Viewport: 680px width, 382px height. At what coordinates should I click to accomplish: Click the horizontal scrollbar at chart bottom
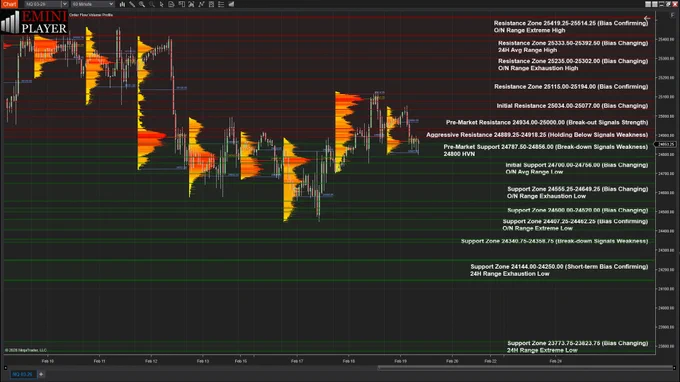pyautogui.click(x=525, y=368)
